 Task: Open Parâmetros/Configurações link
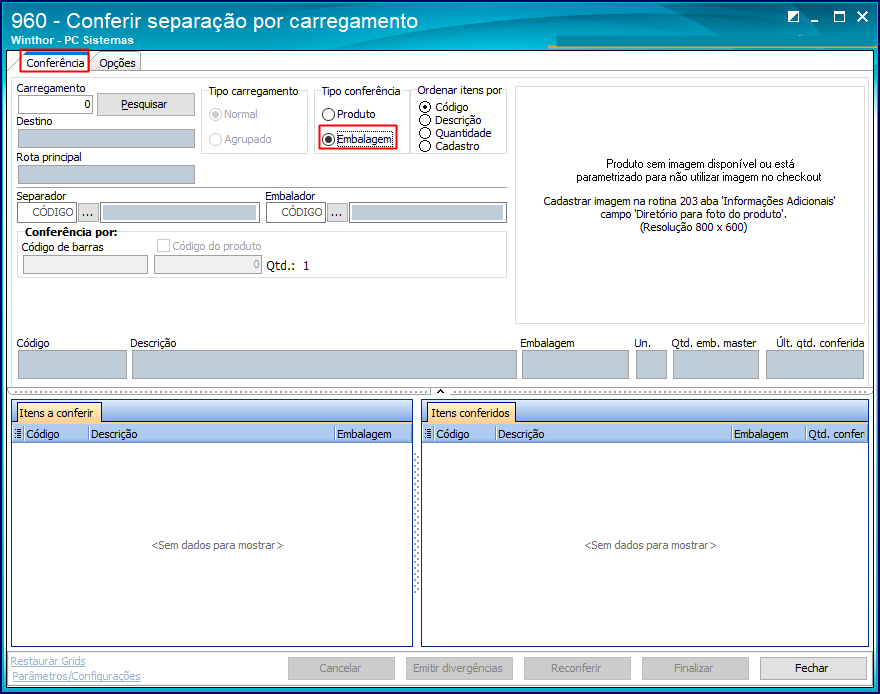point(76,676)
